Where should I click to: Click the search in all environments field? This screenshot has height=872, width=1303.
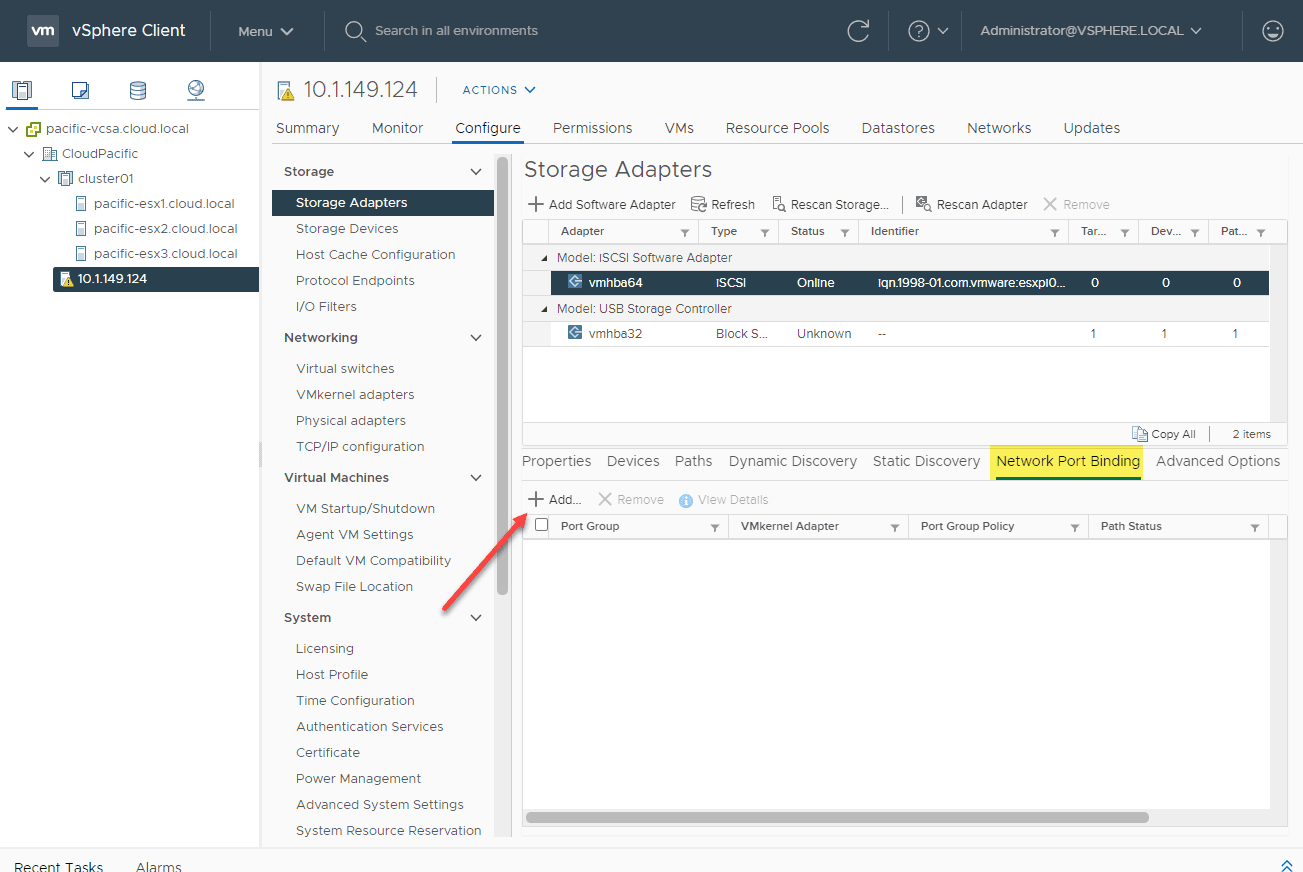pyautogui.click(x=456, y=31)
